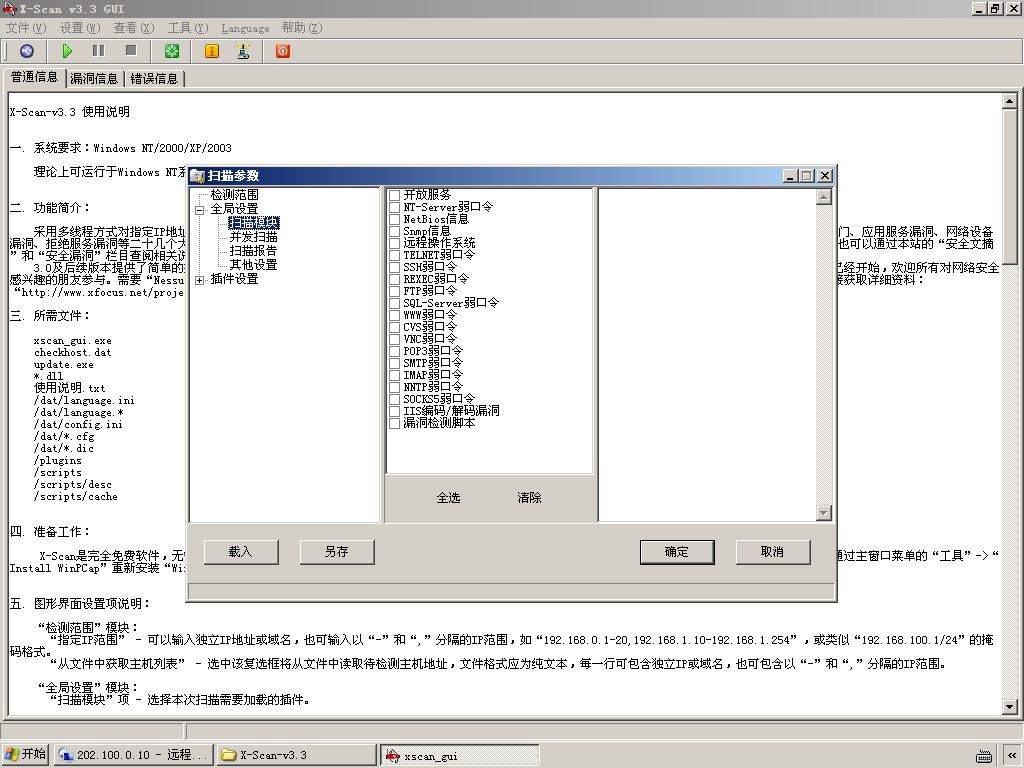This screenshot has height=768, width=1024.
Task: Select 扫描报告 in the settings tree
Action: coord(253,251)
